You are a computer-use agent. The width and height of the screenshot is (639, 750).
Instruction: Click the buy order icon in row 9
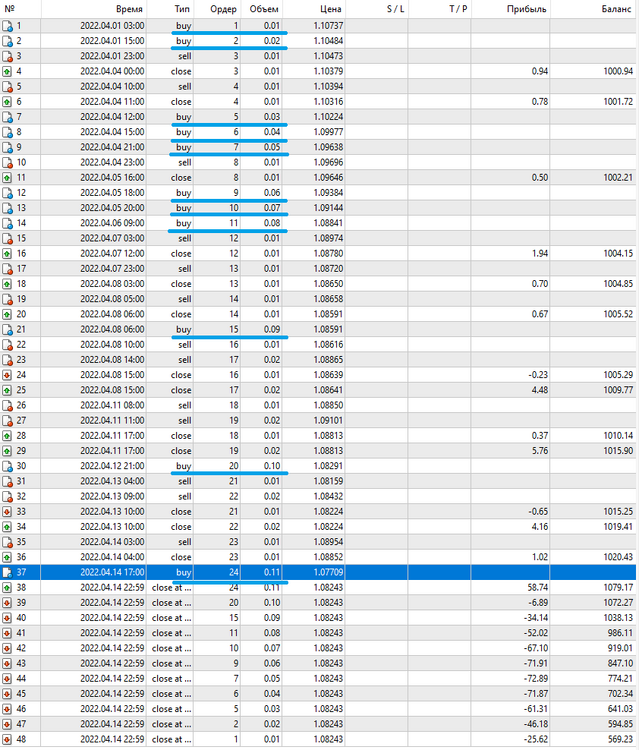(x=7, y=148)
